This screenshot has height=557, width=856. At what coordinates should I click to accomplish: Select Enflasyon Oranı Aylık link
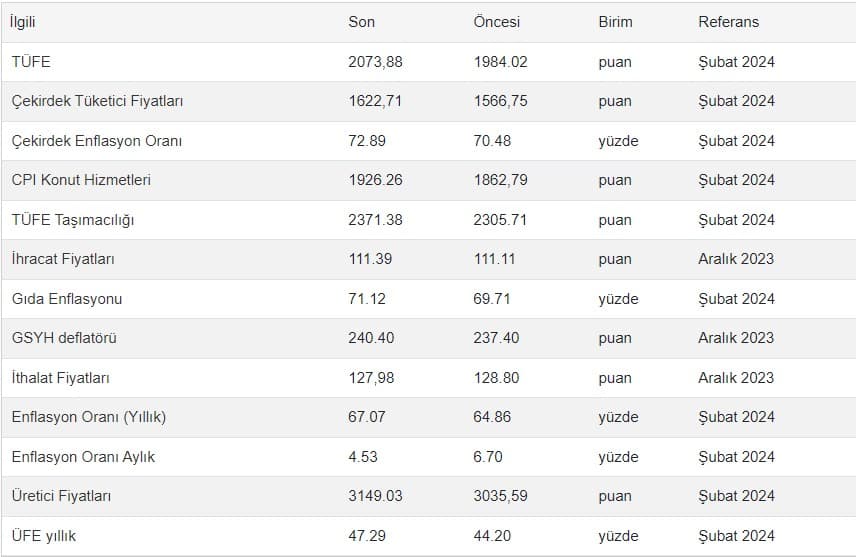click(83, 457)
